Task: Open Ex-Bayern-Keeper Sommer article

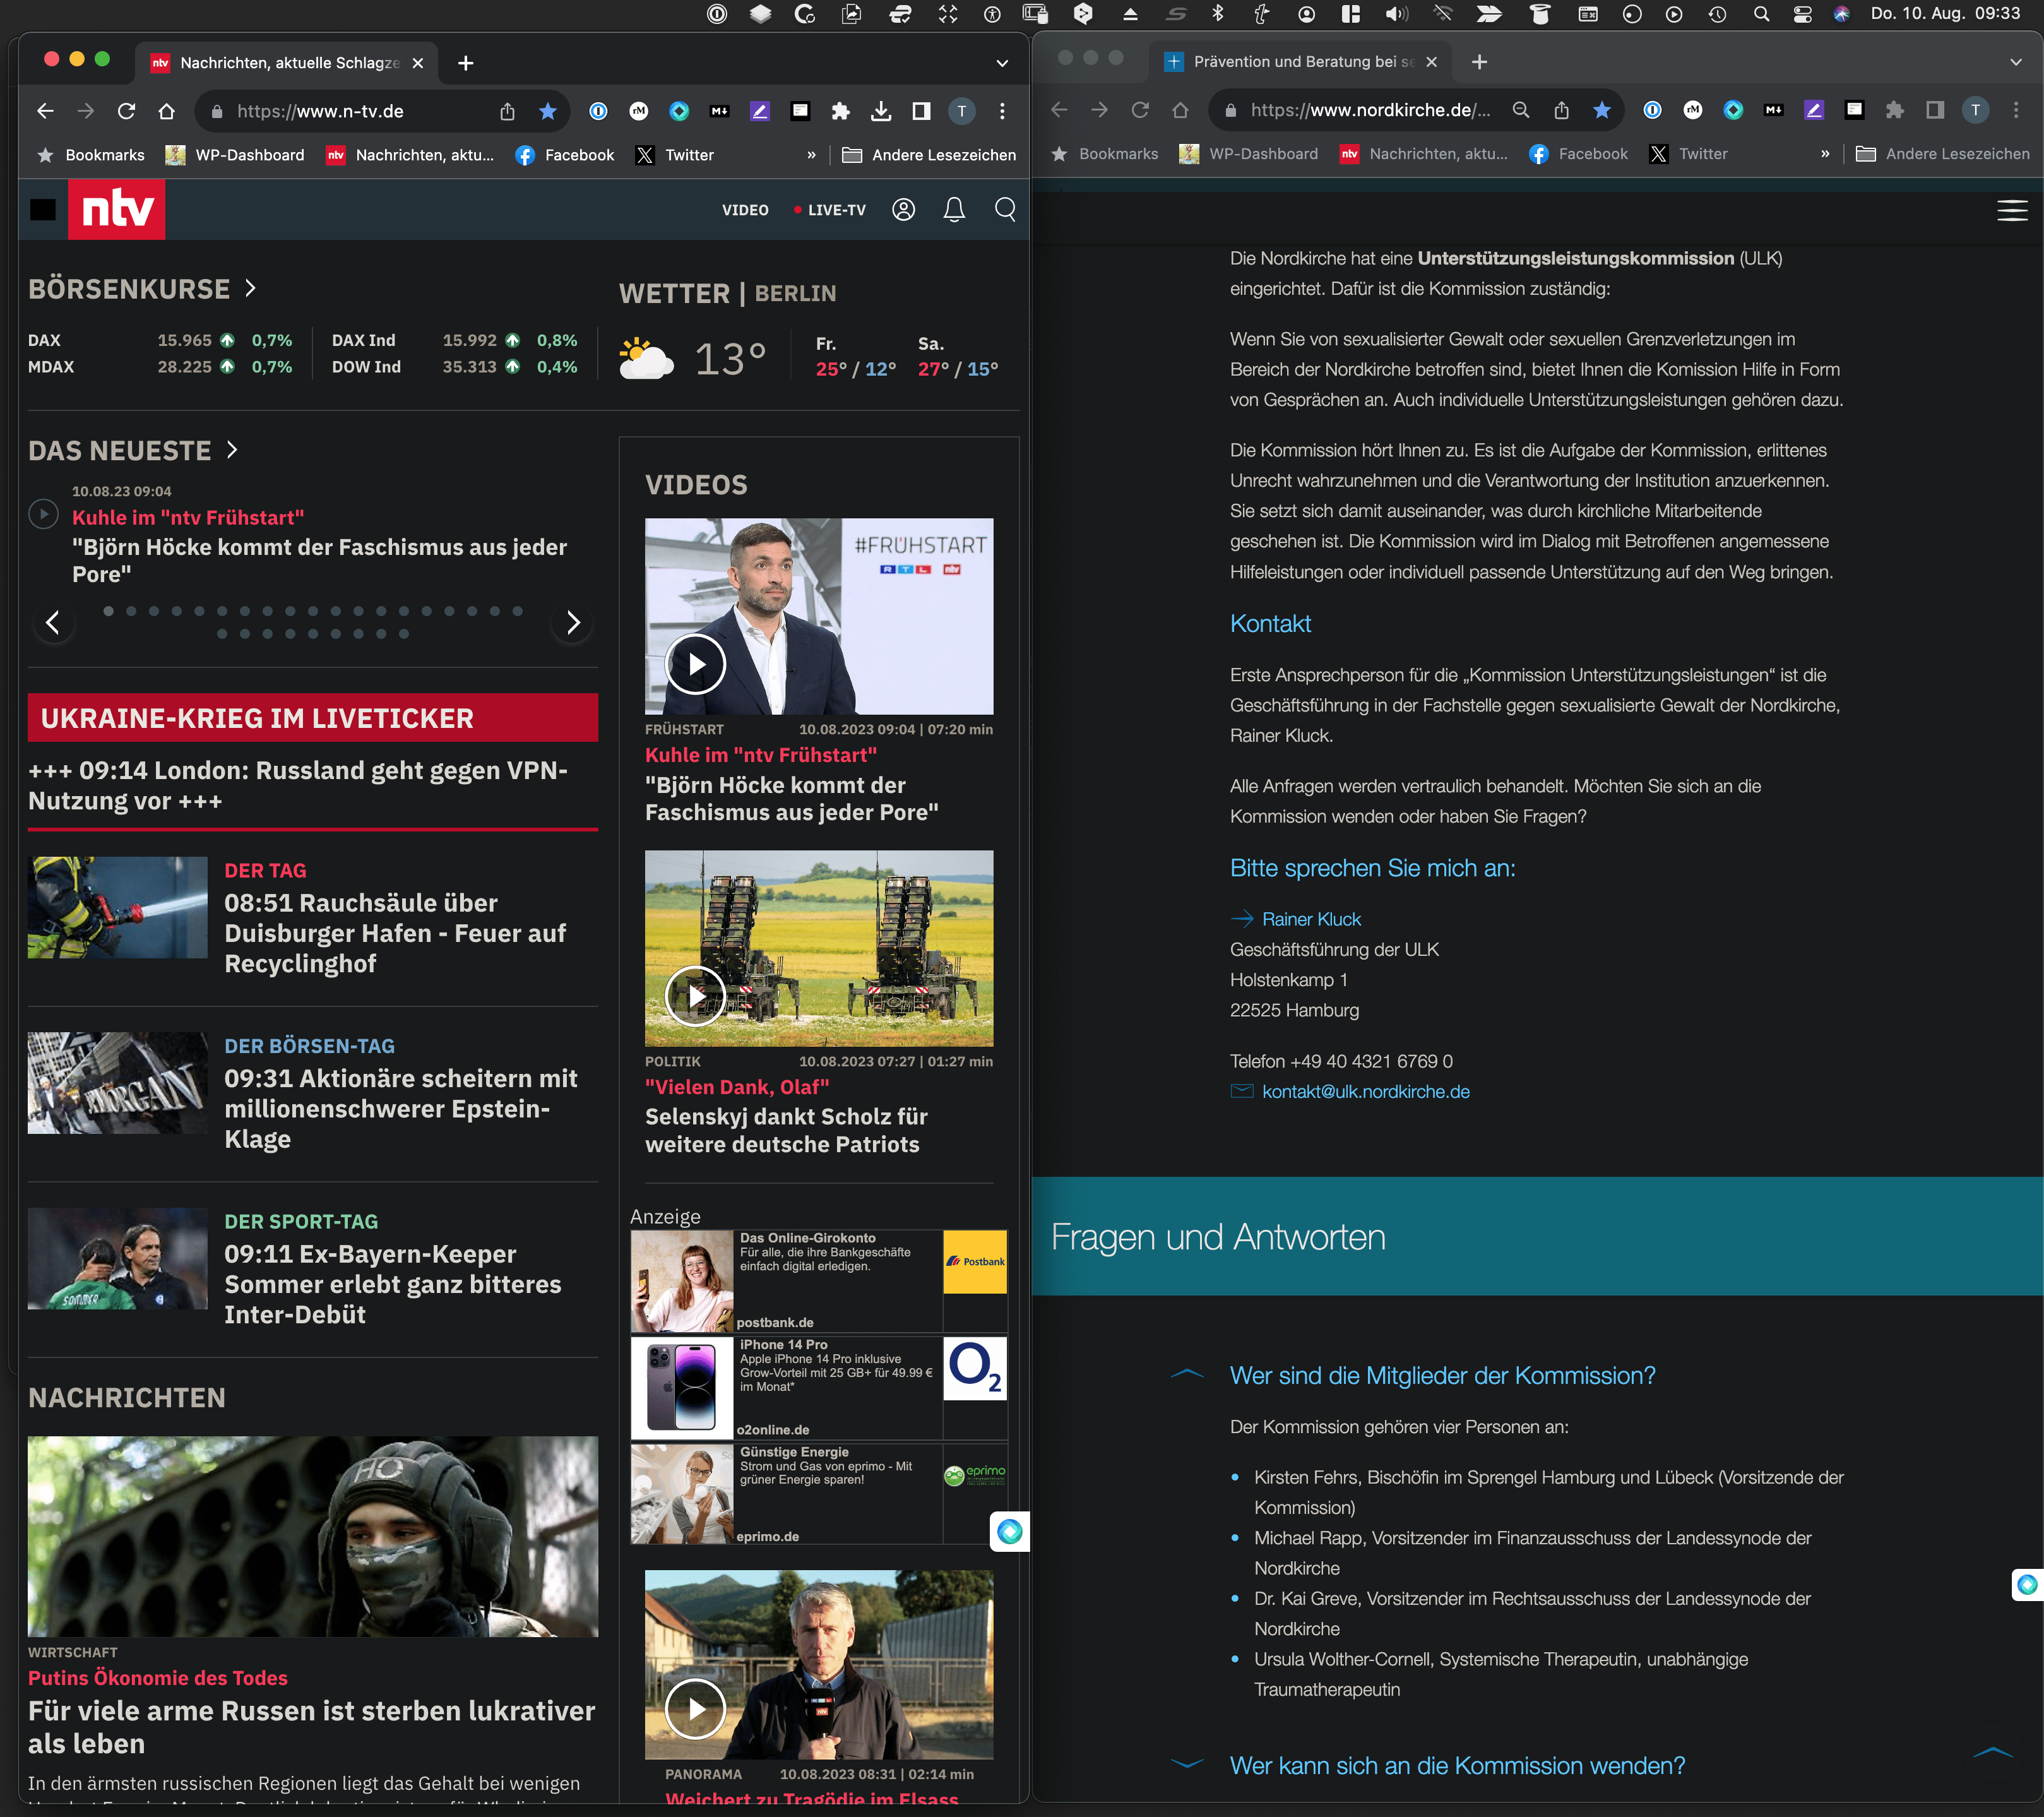Action: pos(392,1284)
